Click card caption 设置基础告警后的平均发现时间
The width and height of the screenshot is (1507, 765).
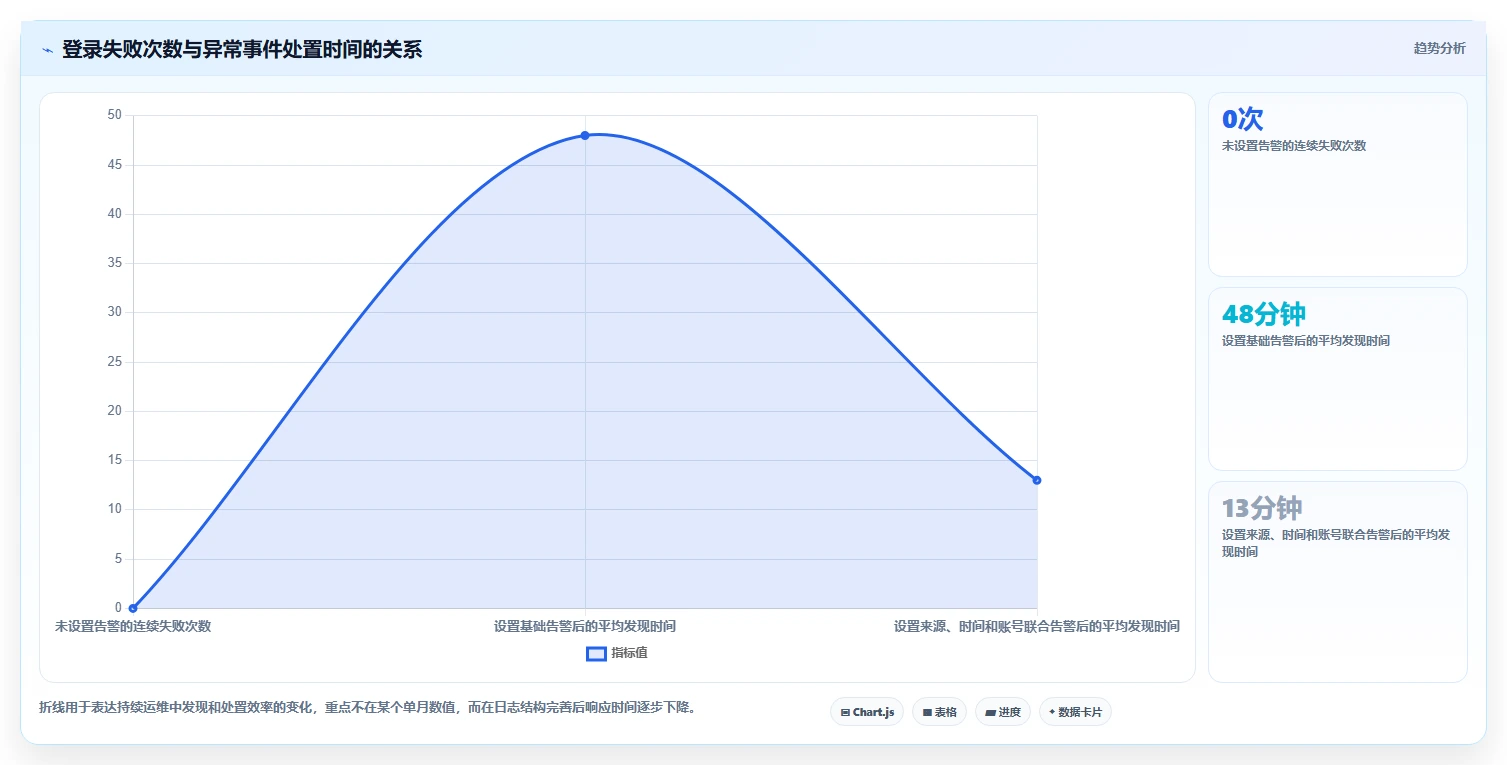pyautogui.click(x=1306, y=341)
